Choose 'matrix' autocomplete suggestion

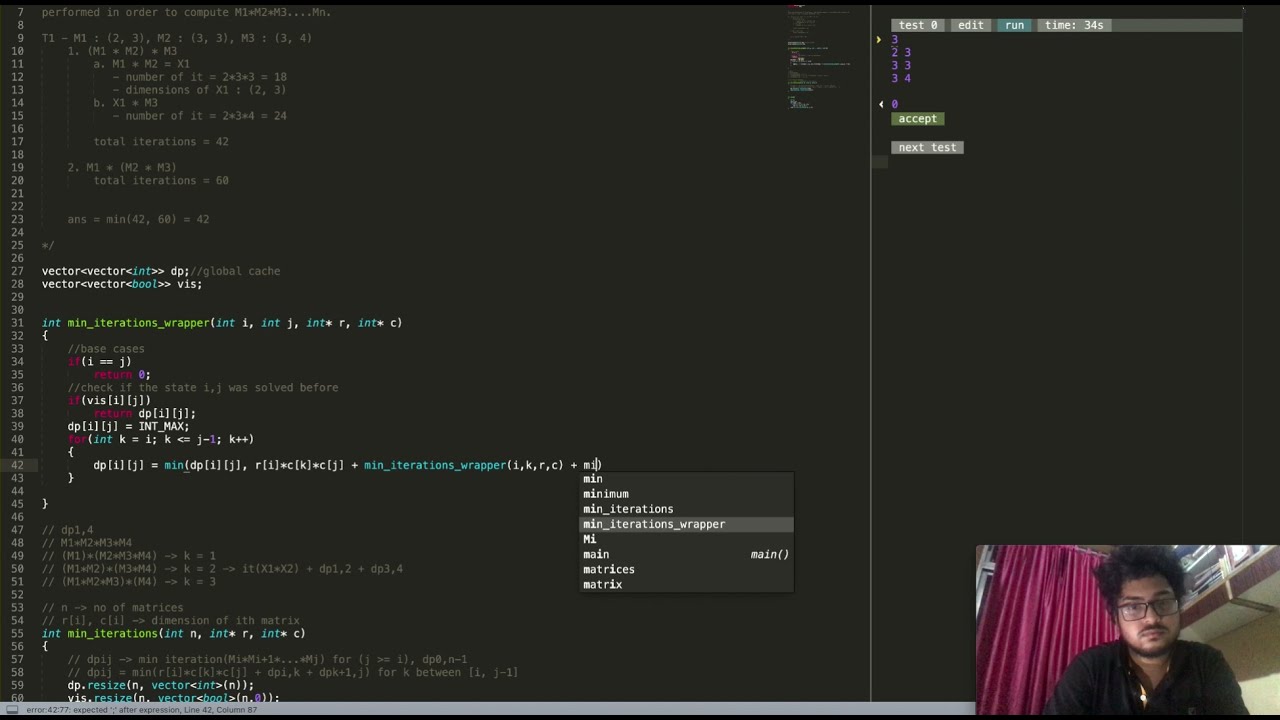pos(687,584)
